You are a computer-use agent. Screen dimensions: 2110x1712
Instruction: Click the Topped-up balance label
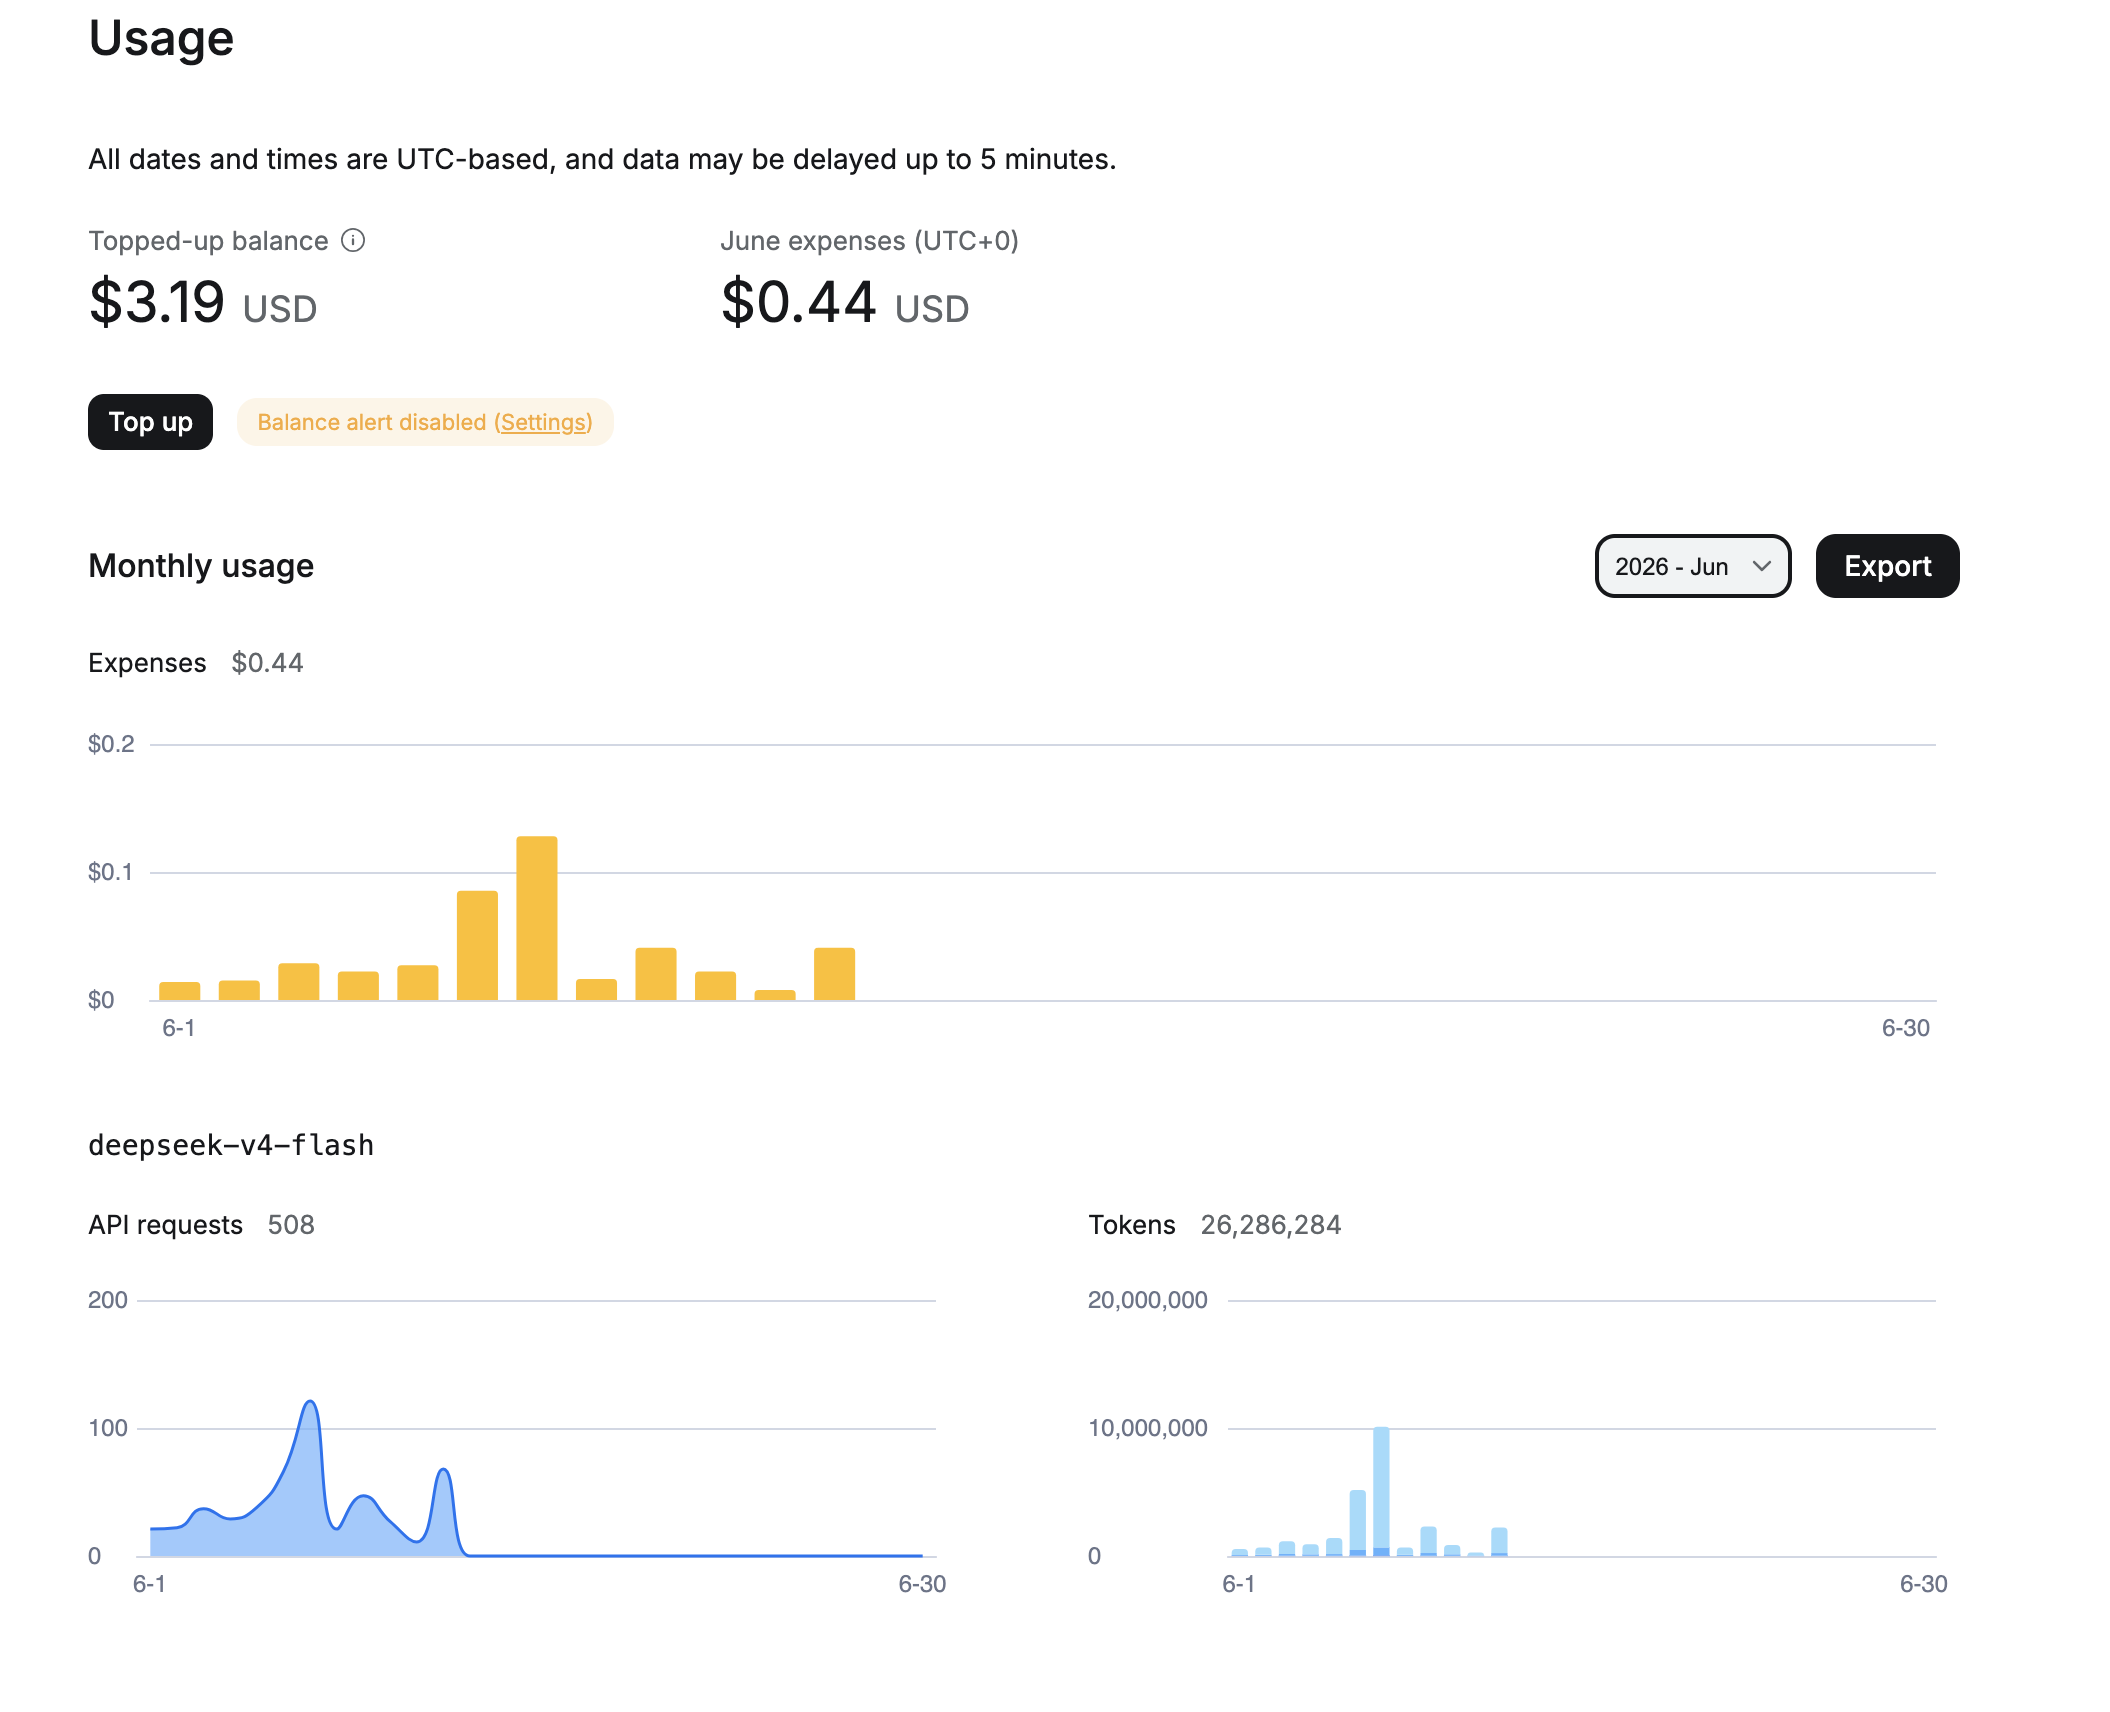pyautogui.click(x=208, y=241)
